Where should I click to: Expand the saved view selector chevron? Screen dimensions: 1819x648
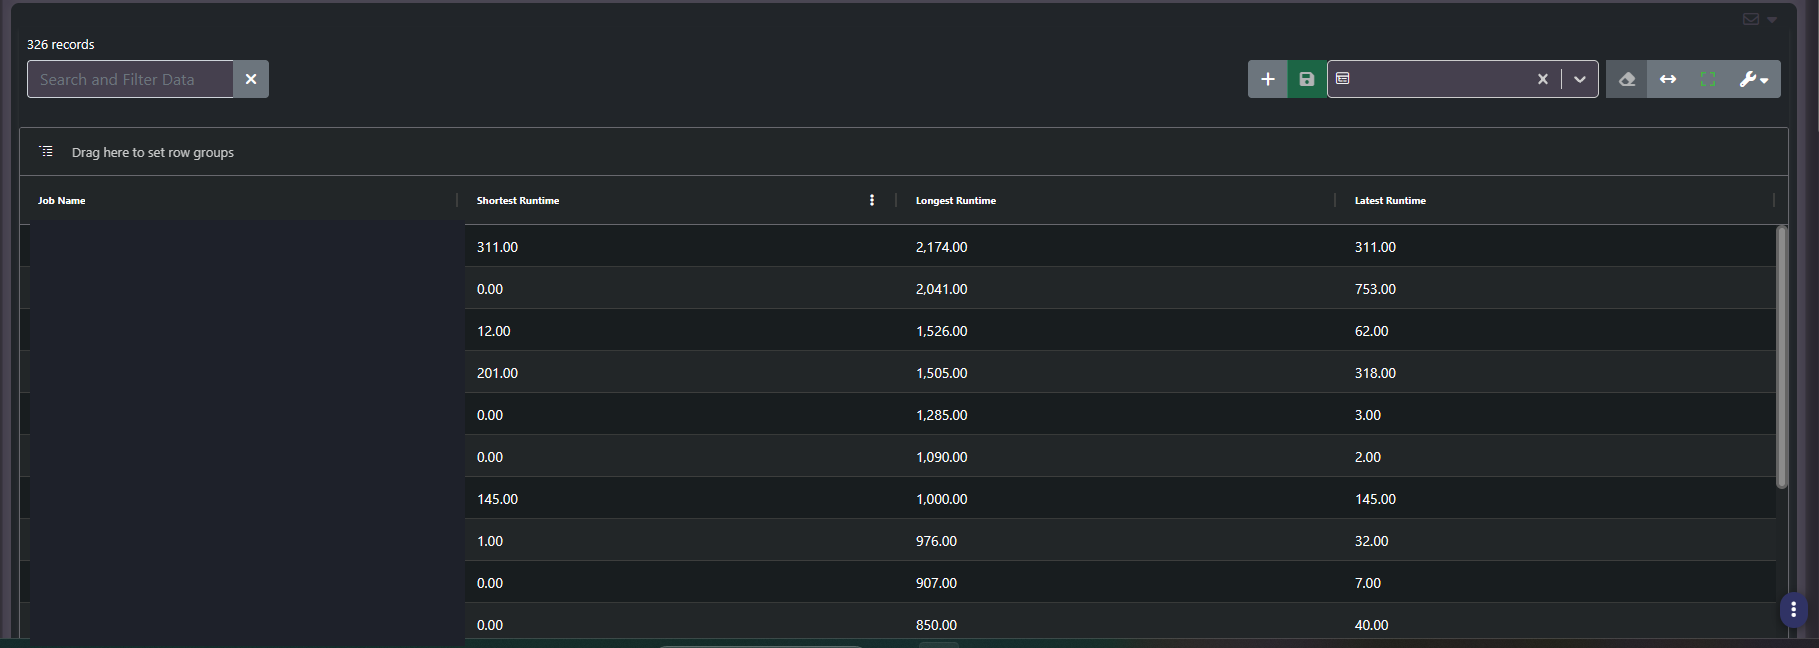(x=1580, y=79)
